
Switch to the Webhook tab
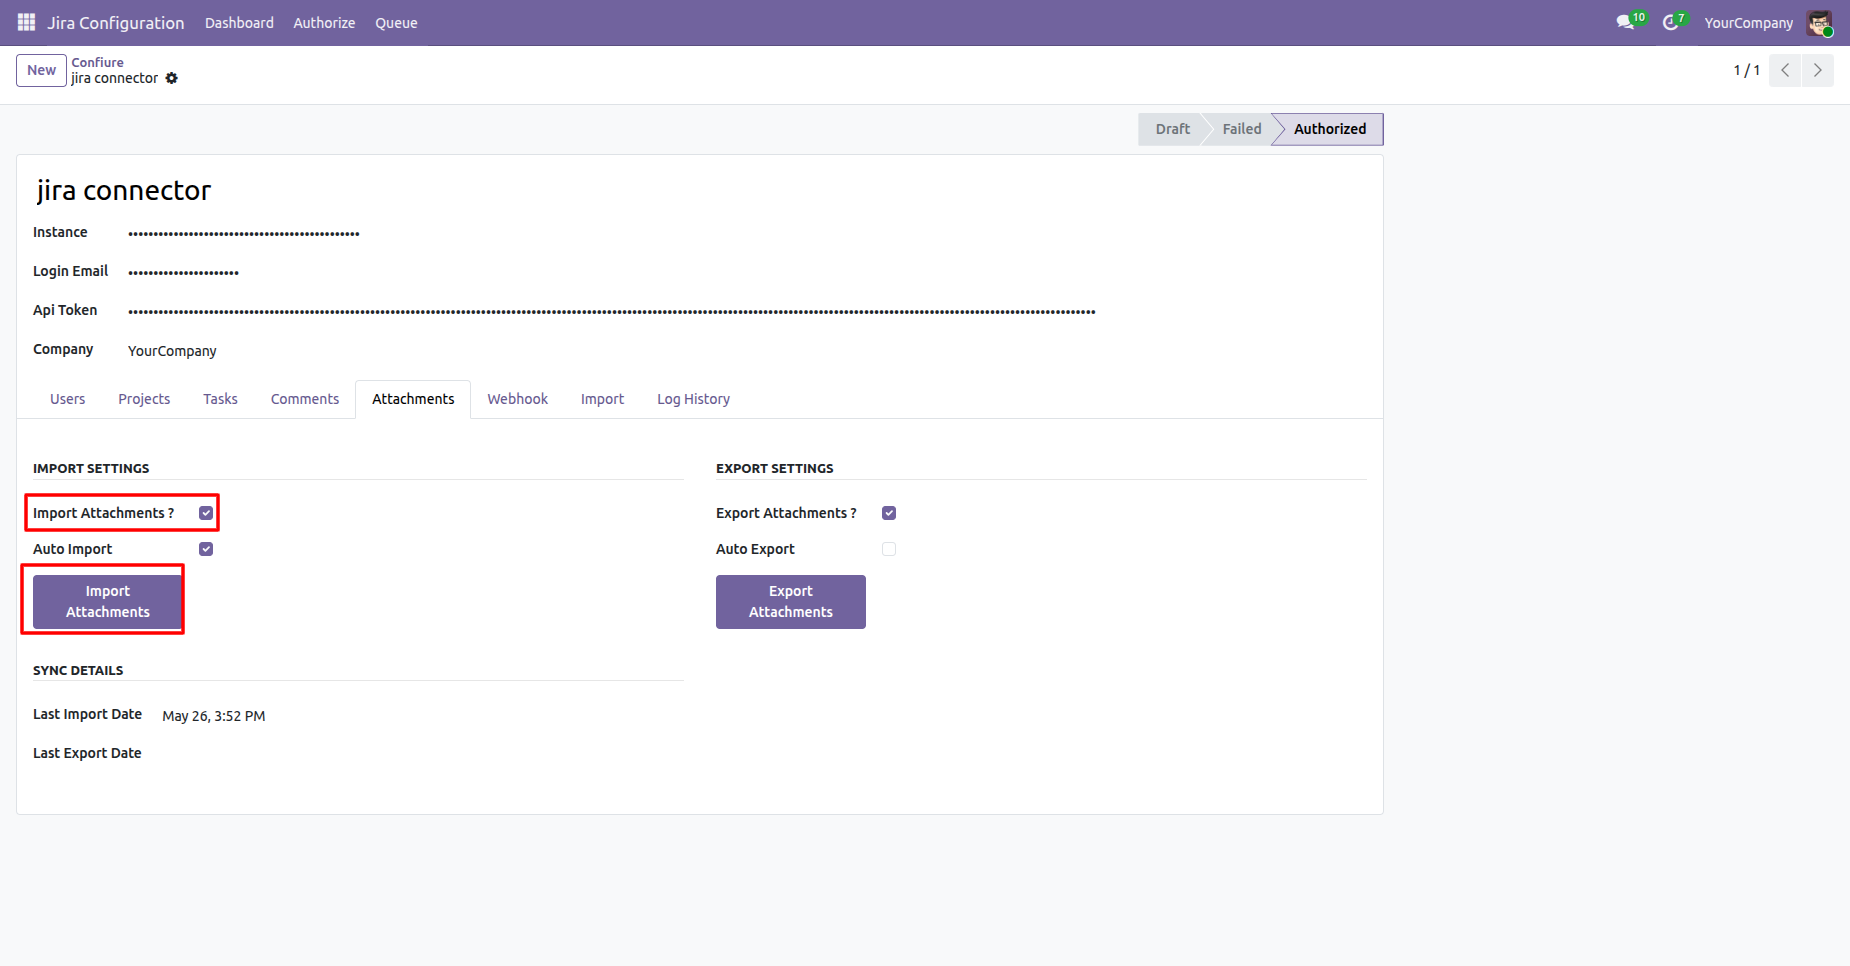(x=518, y=399)
